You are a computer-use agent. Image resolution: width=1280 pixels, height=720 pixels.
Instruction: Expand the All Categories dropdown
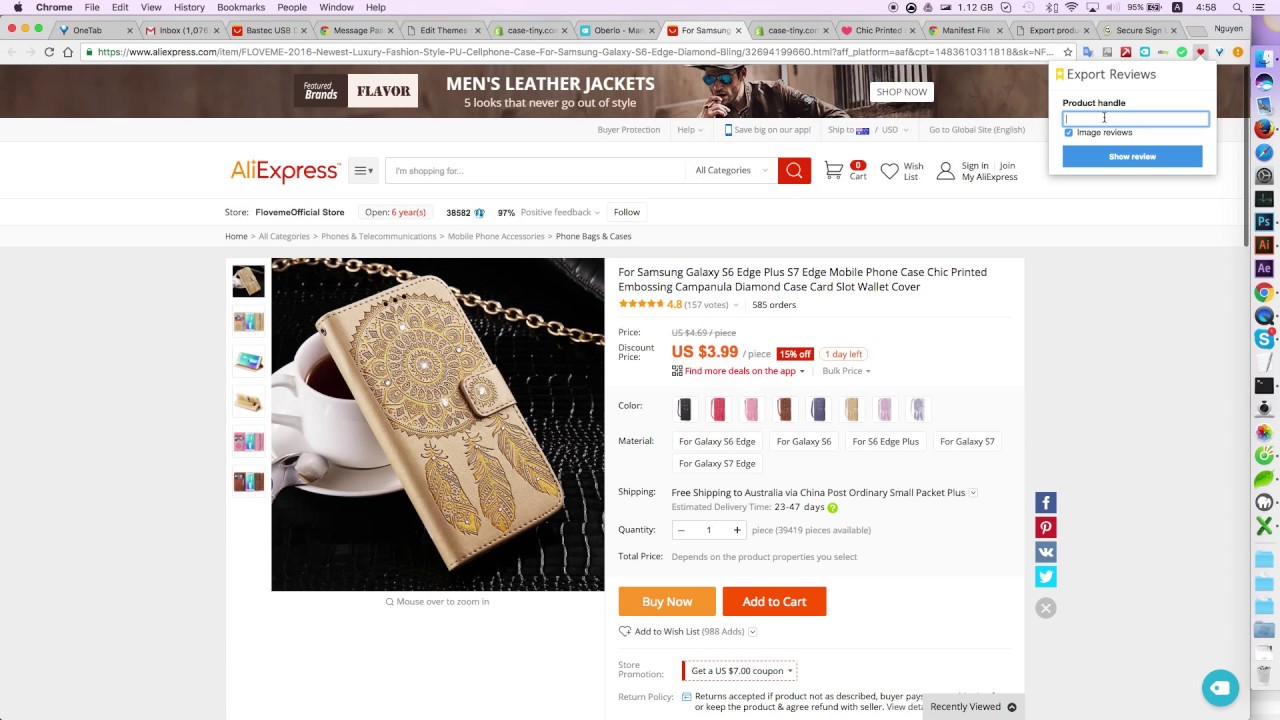731,170
